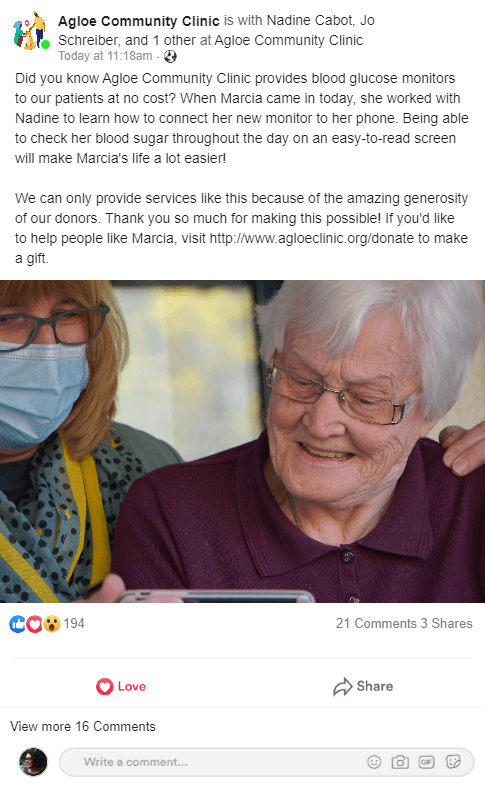
Task: Open the 3 Shares list
Action: pos(446,623)
